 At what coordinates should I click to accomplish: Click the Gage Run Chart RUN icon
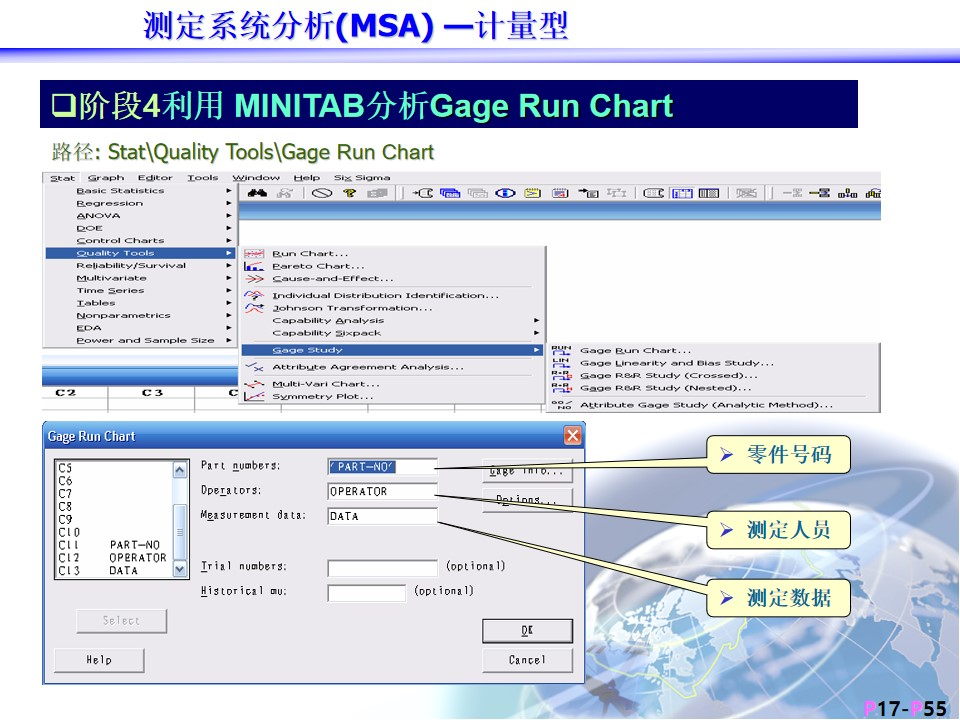(561, 350)
